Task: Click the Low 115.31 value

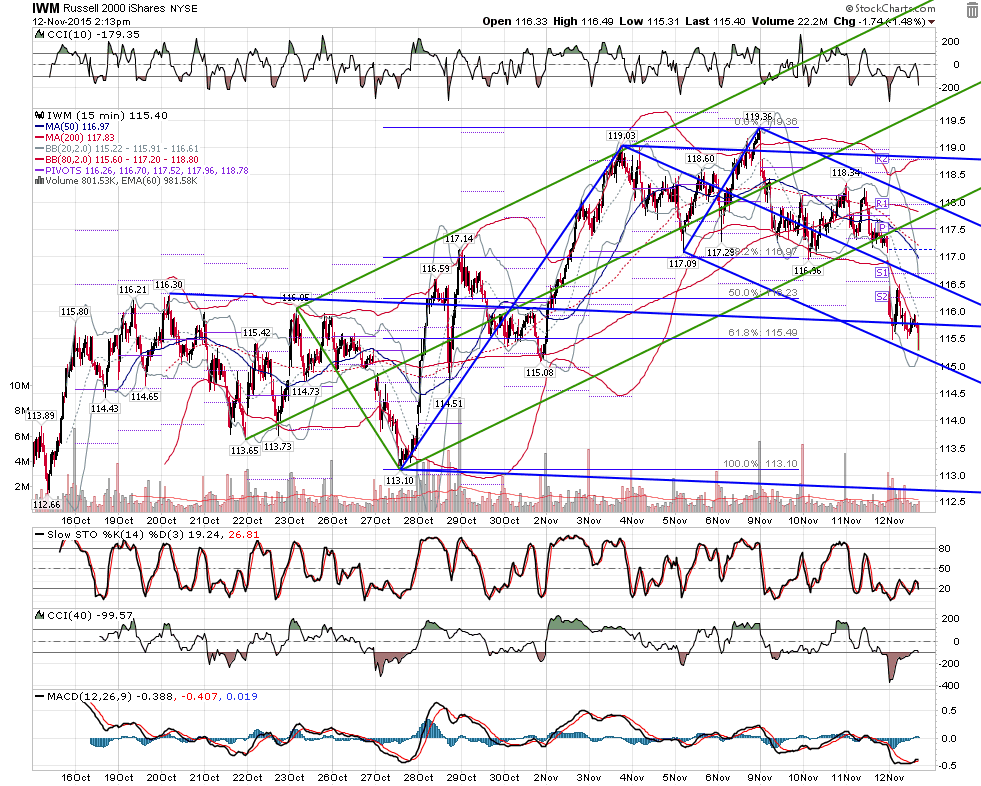Action: (x=649, y=21)
